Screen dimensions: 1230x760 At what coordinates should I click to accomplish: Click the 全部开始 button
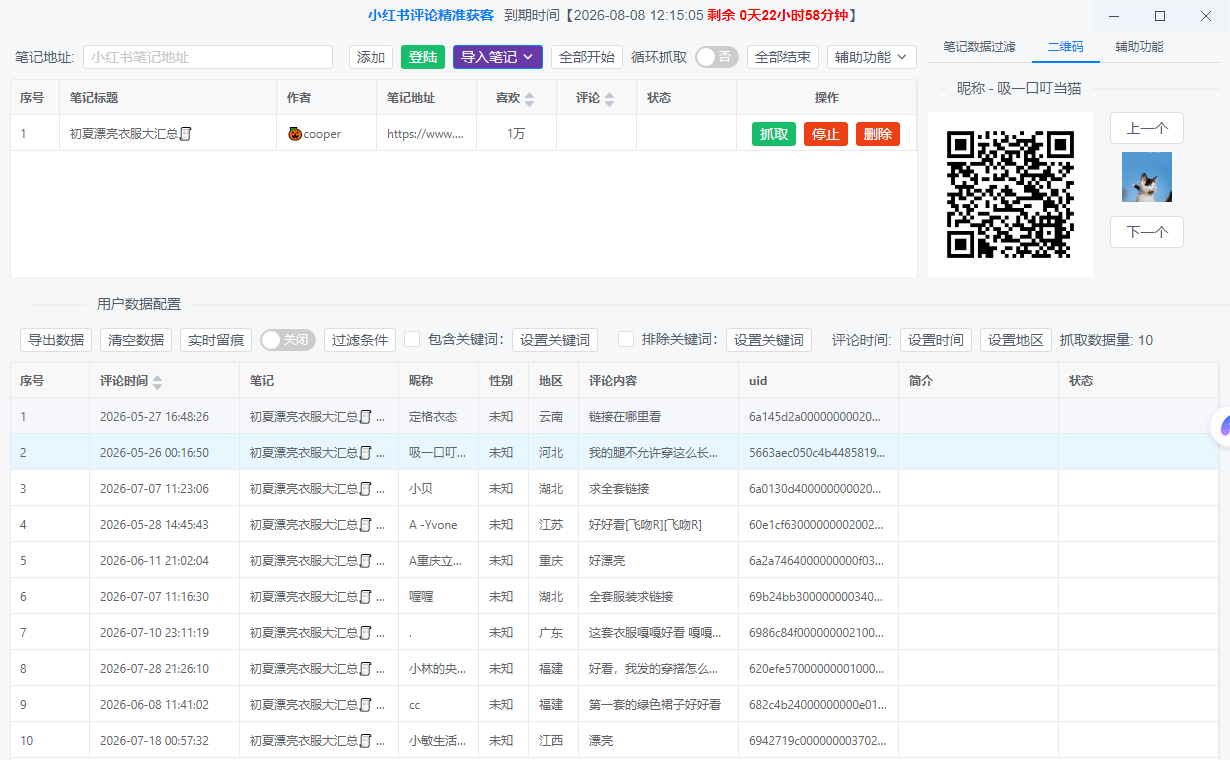point(587,57)
